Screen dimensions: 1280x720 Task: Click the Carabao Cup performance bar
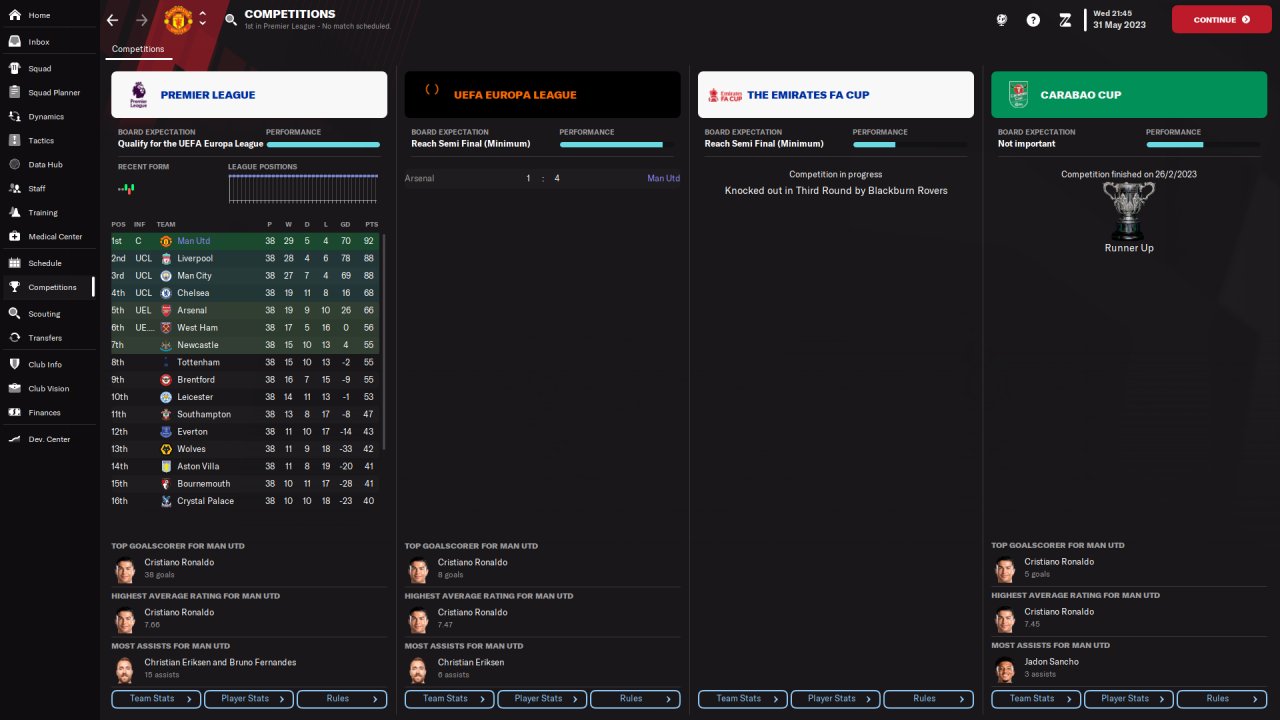[x=1203, y=144]
